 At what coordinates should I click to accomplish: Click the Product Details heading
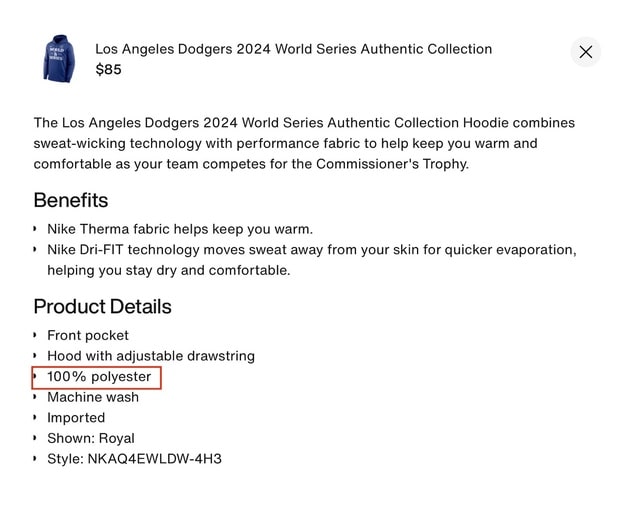coord(102,306)
